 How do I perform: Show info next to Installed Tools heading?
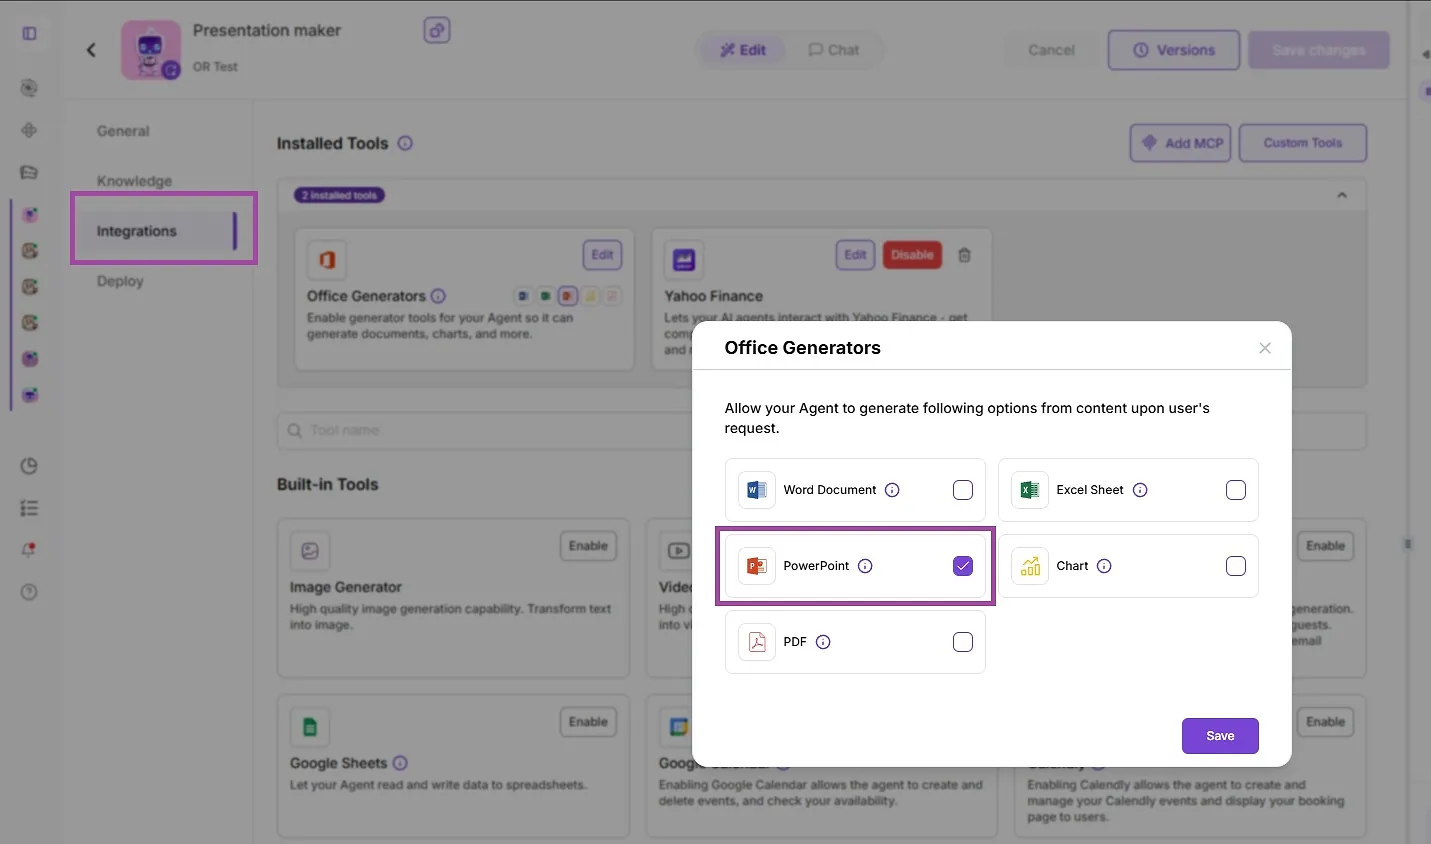pyautogui.click(x=405, y=143)
